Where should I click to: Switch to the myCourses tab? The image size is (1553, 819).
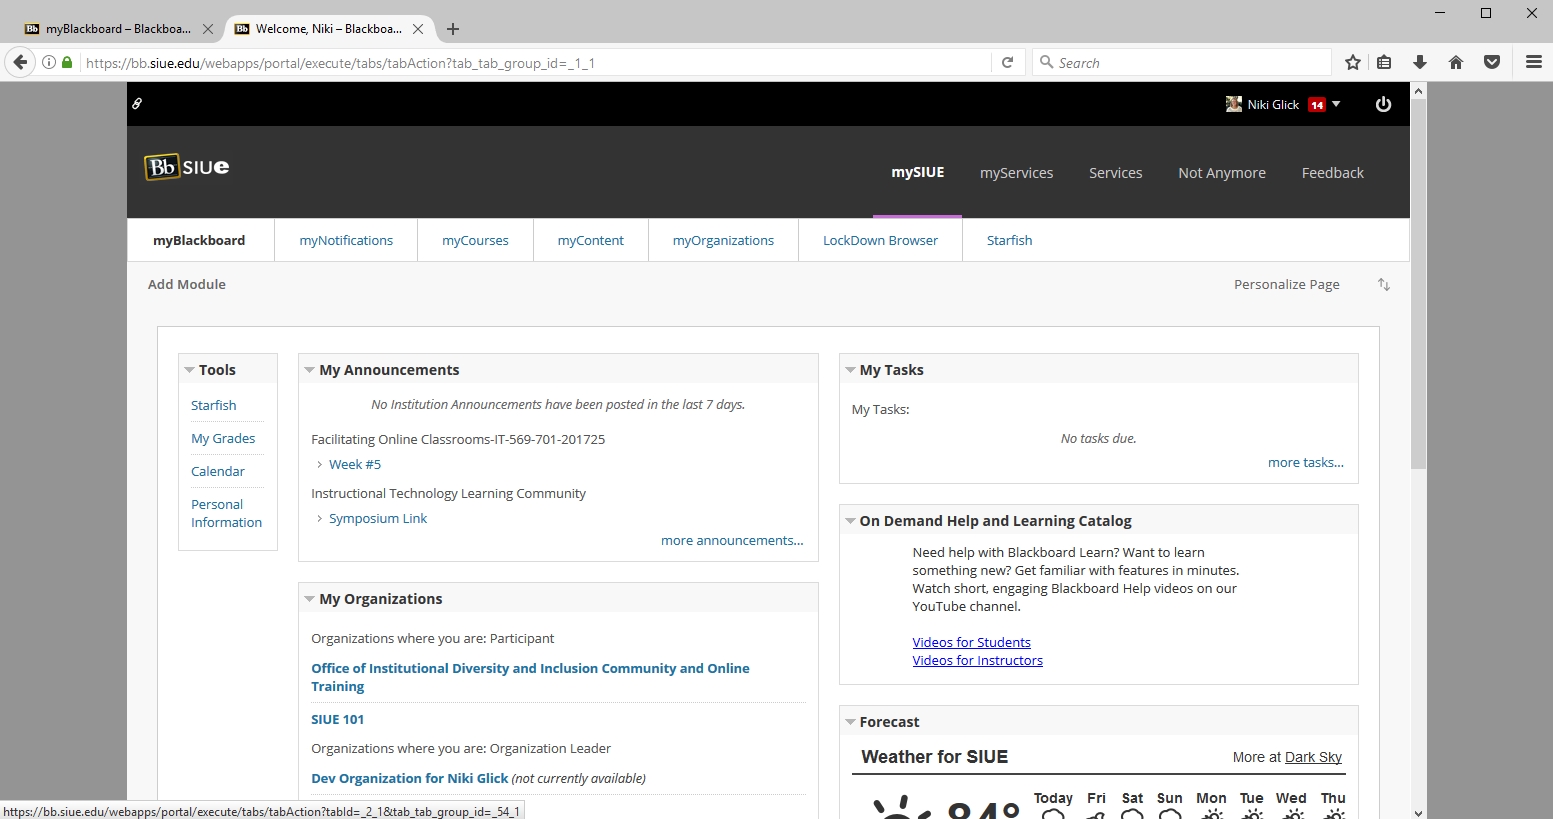(x=475, y=240)
